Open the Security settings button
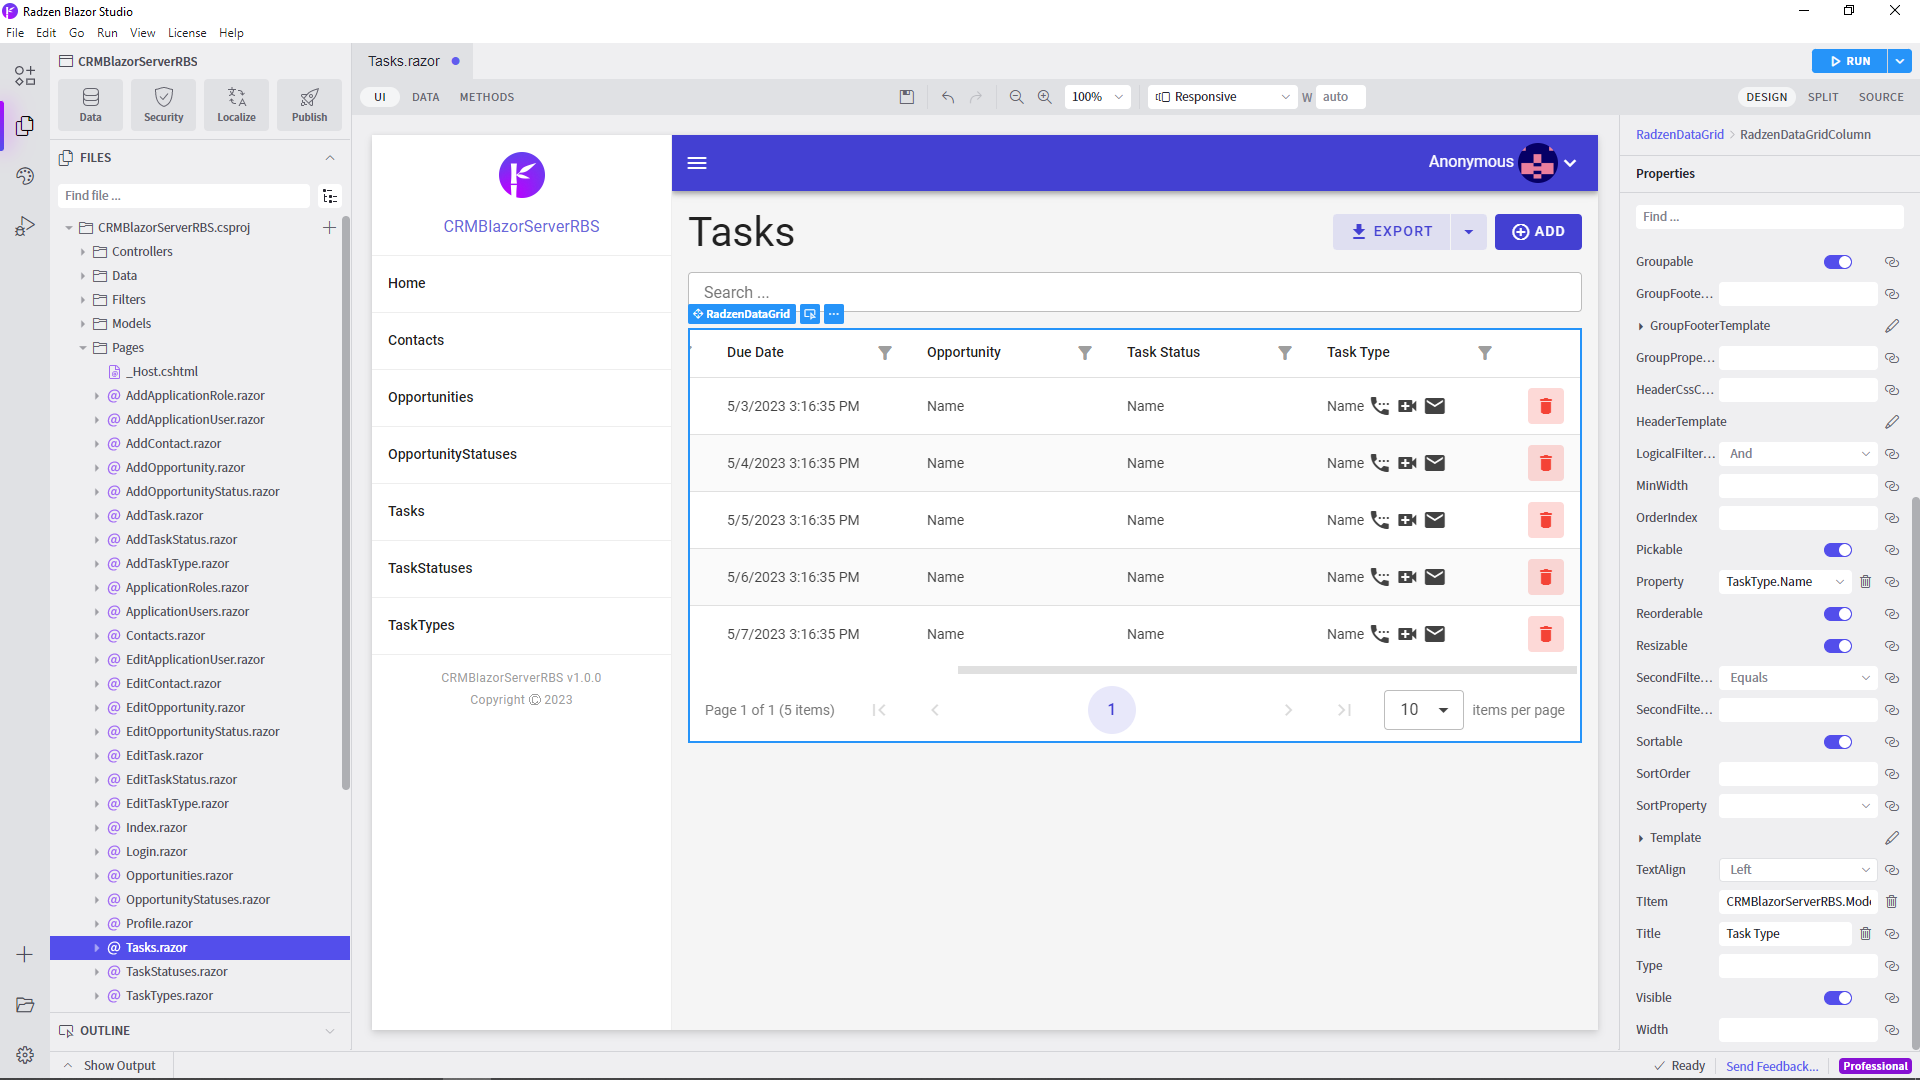 [x=163, y=104]
